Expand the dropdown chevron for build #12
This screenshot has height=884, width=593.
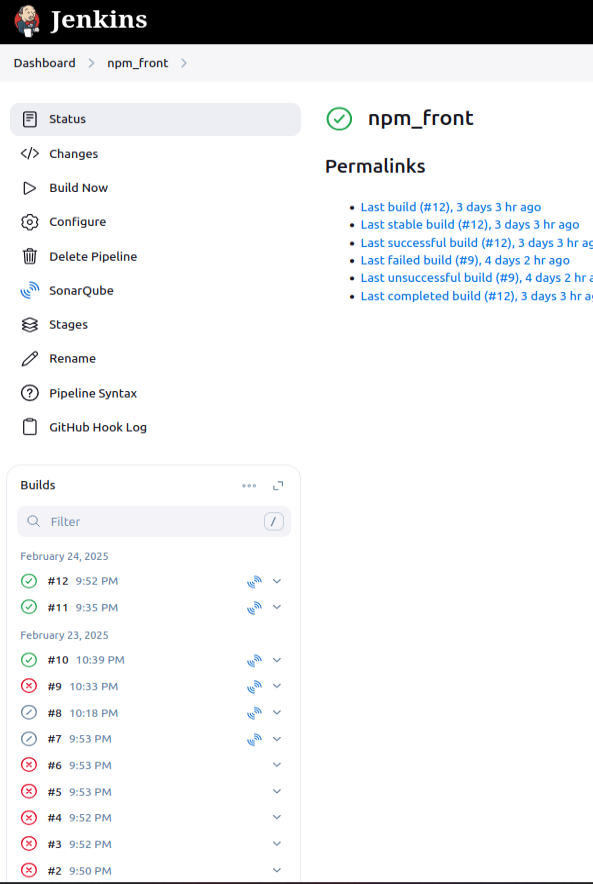tap(277, 581)
